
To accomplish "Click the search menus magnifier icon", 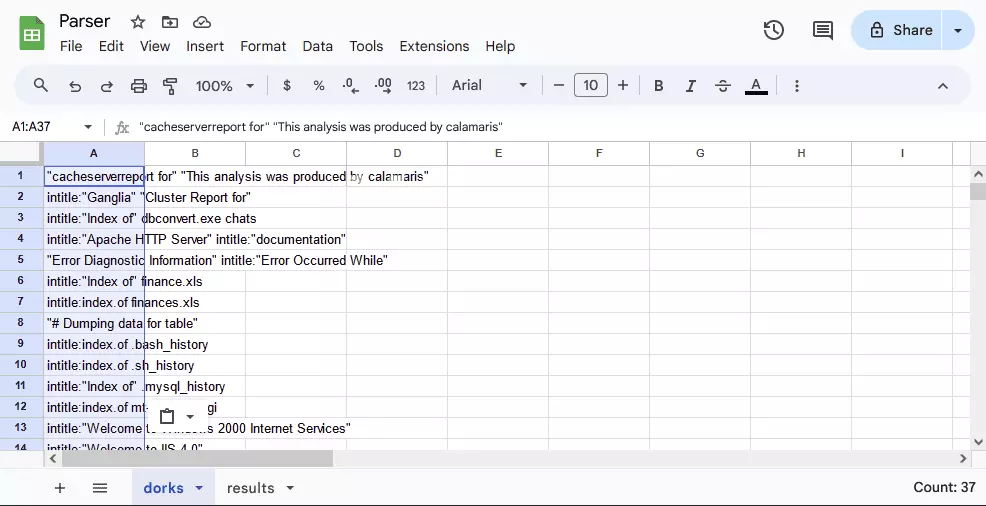I will pos(41,85).
